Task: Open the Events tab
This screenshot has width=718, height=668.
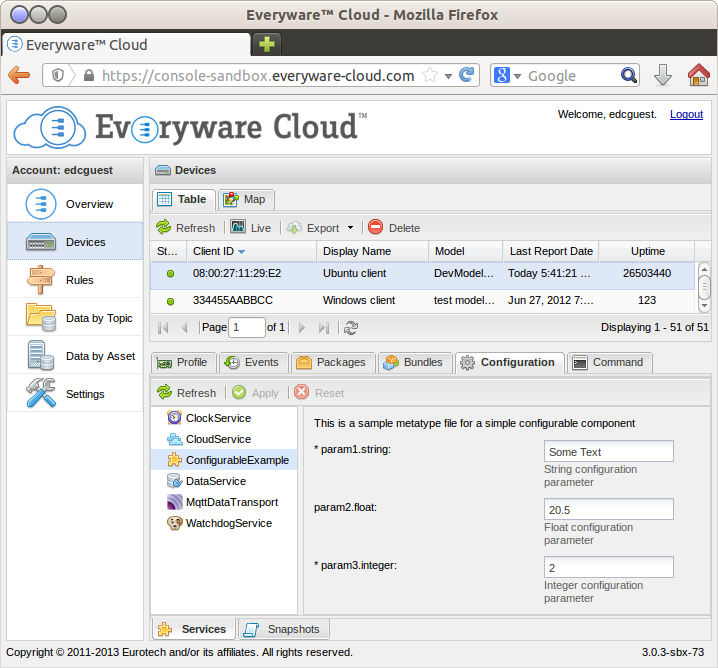Action: point(253,363)
